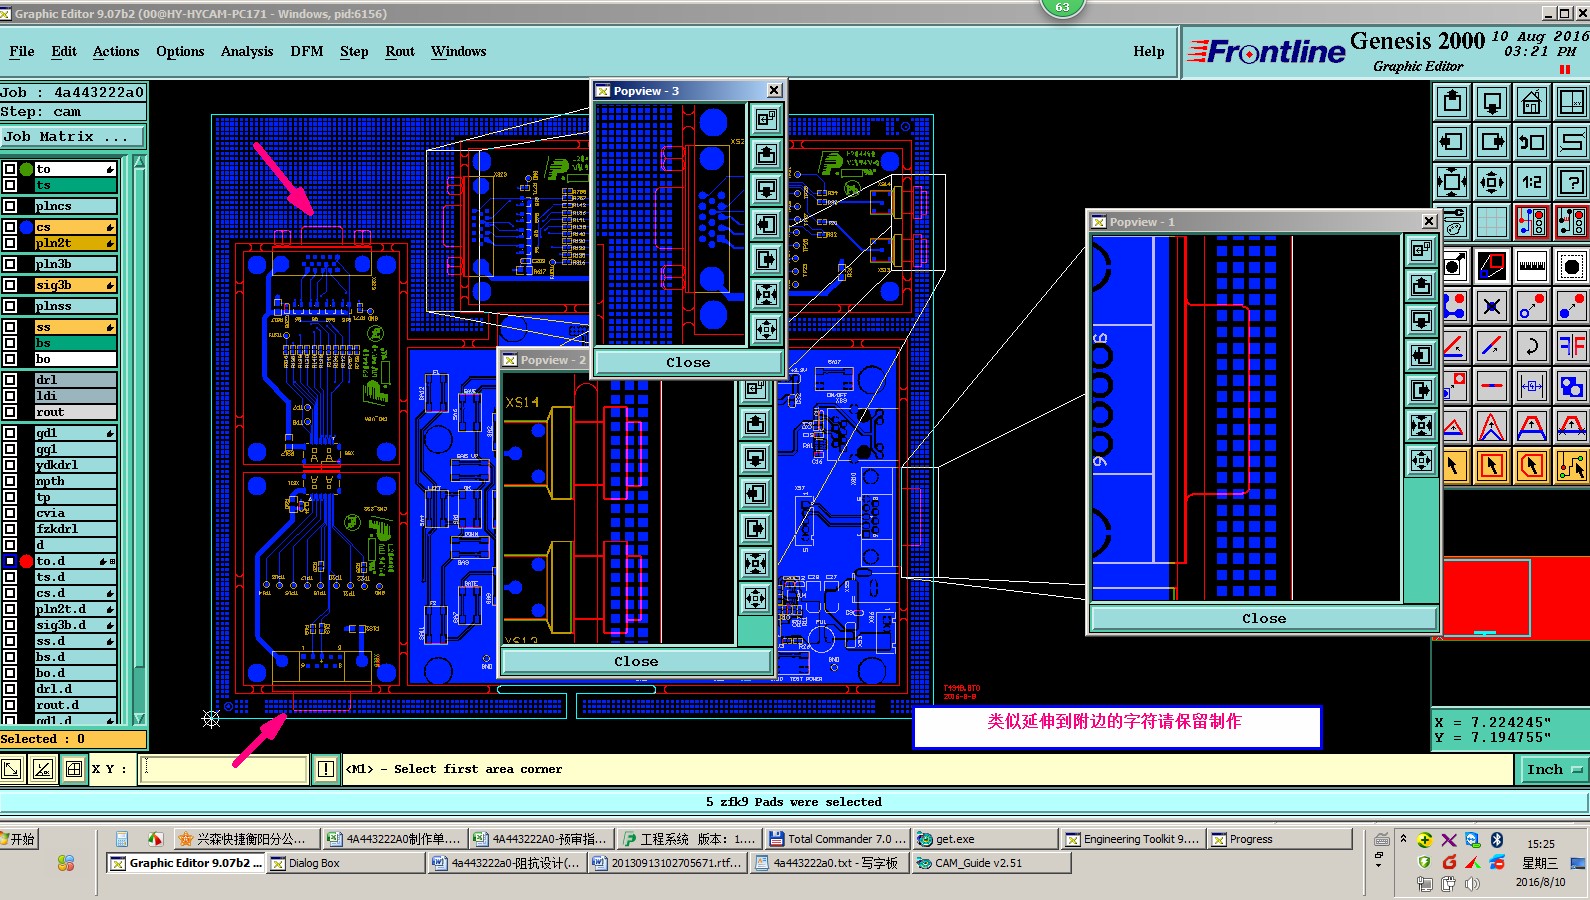Open the Inch units dropdown
The width and height of the screenshot is (1590, 900).
[x=1554, y=769]
